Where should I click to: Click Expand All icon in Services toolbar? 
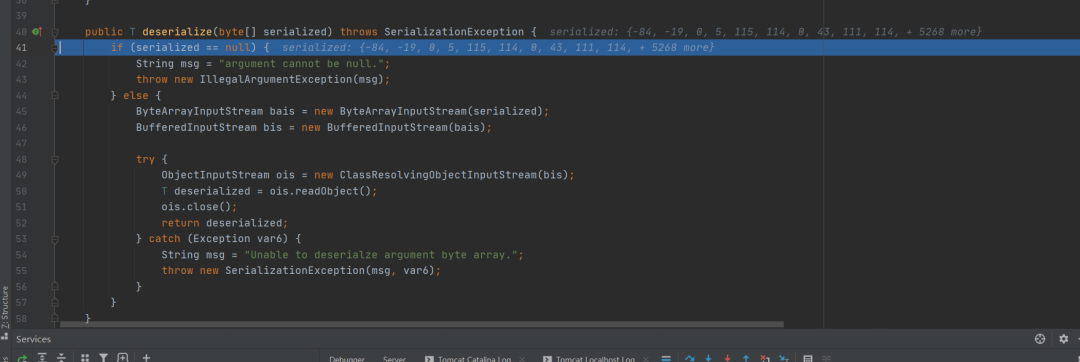point(42,358)
